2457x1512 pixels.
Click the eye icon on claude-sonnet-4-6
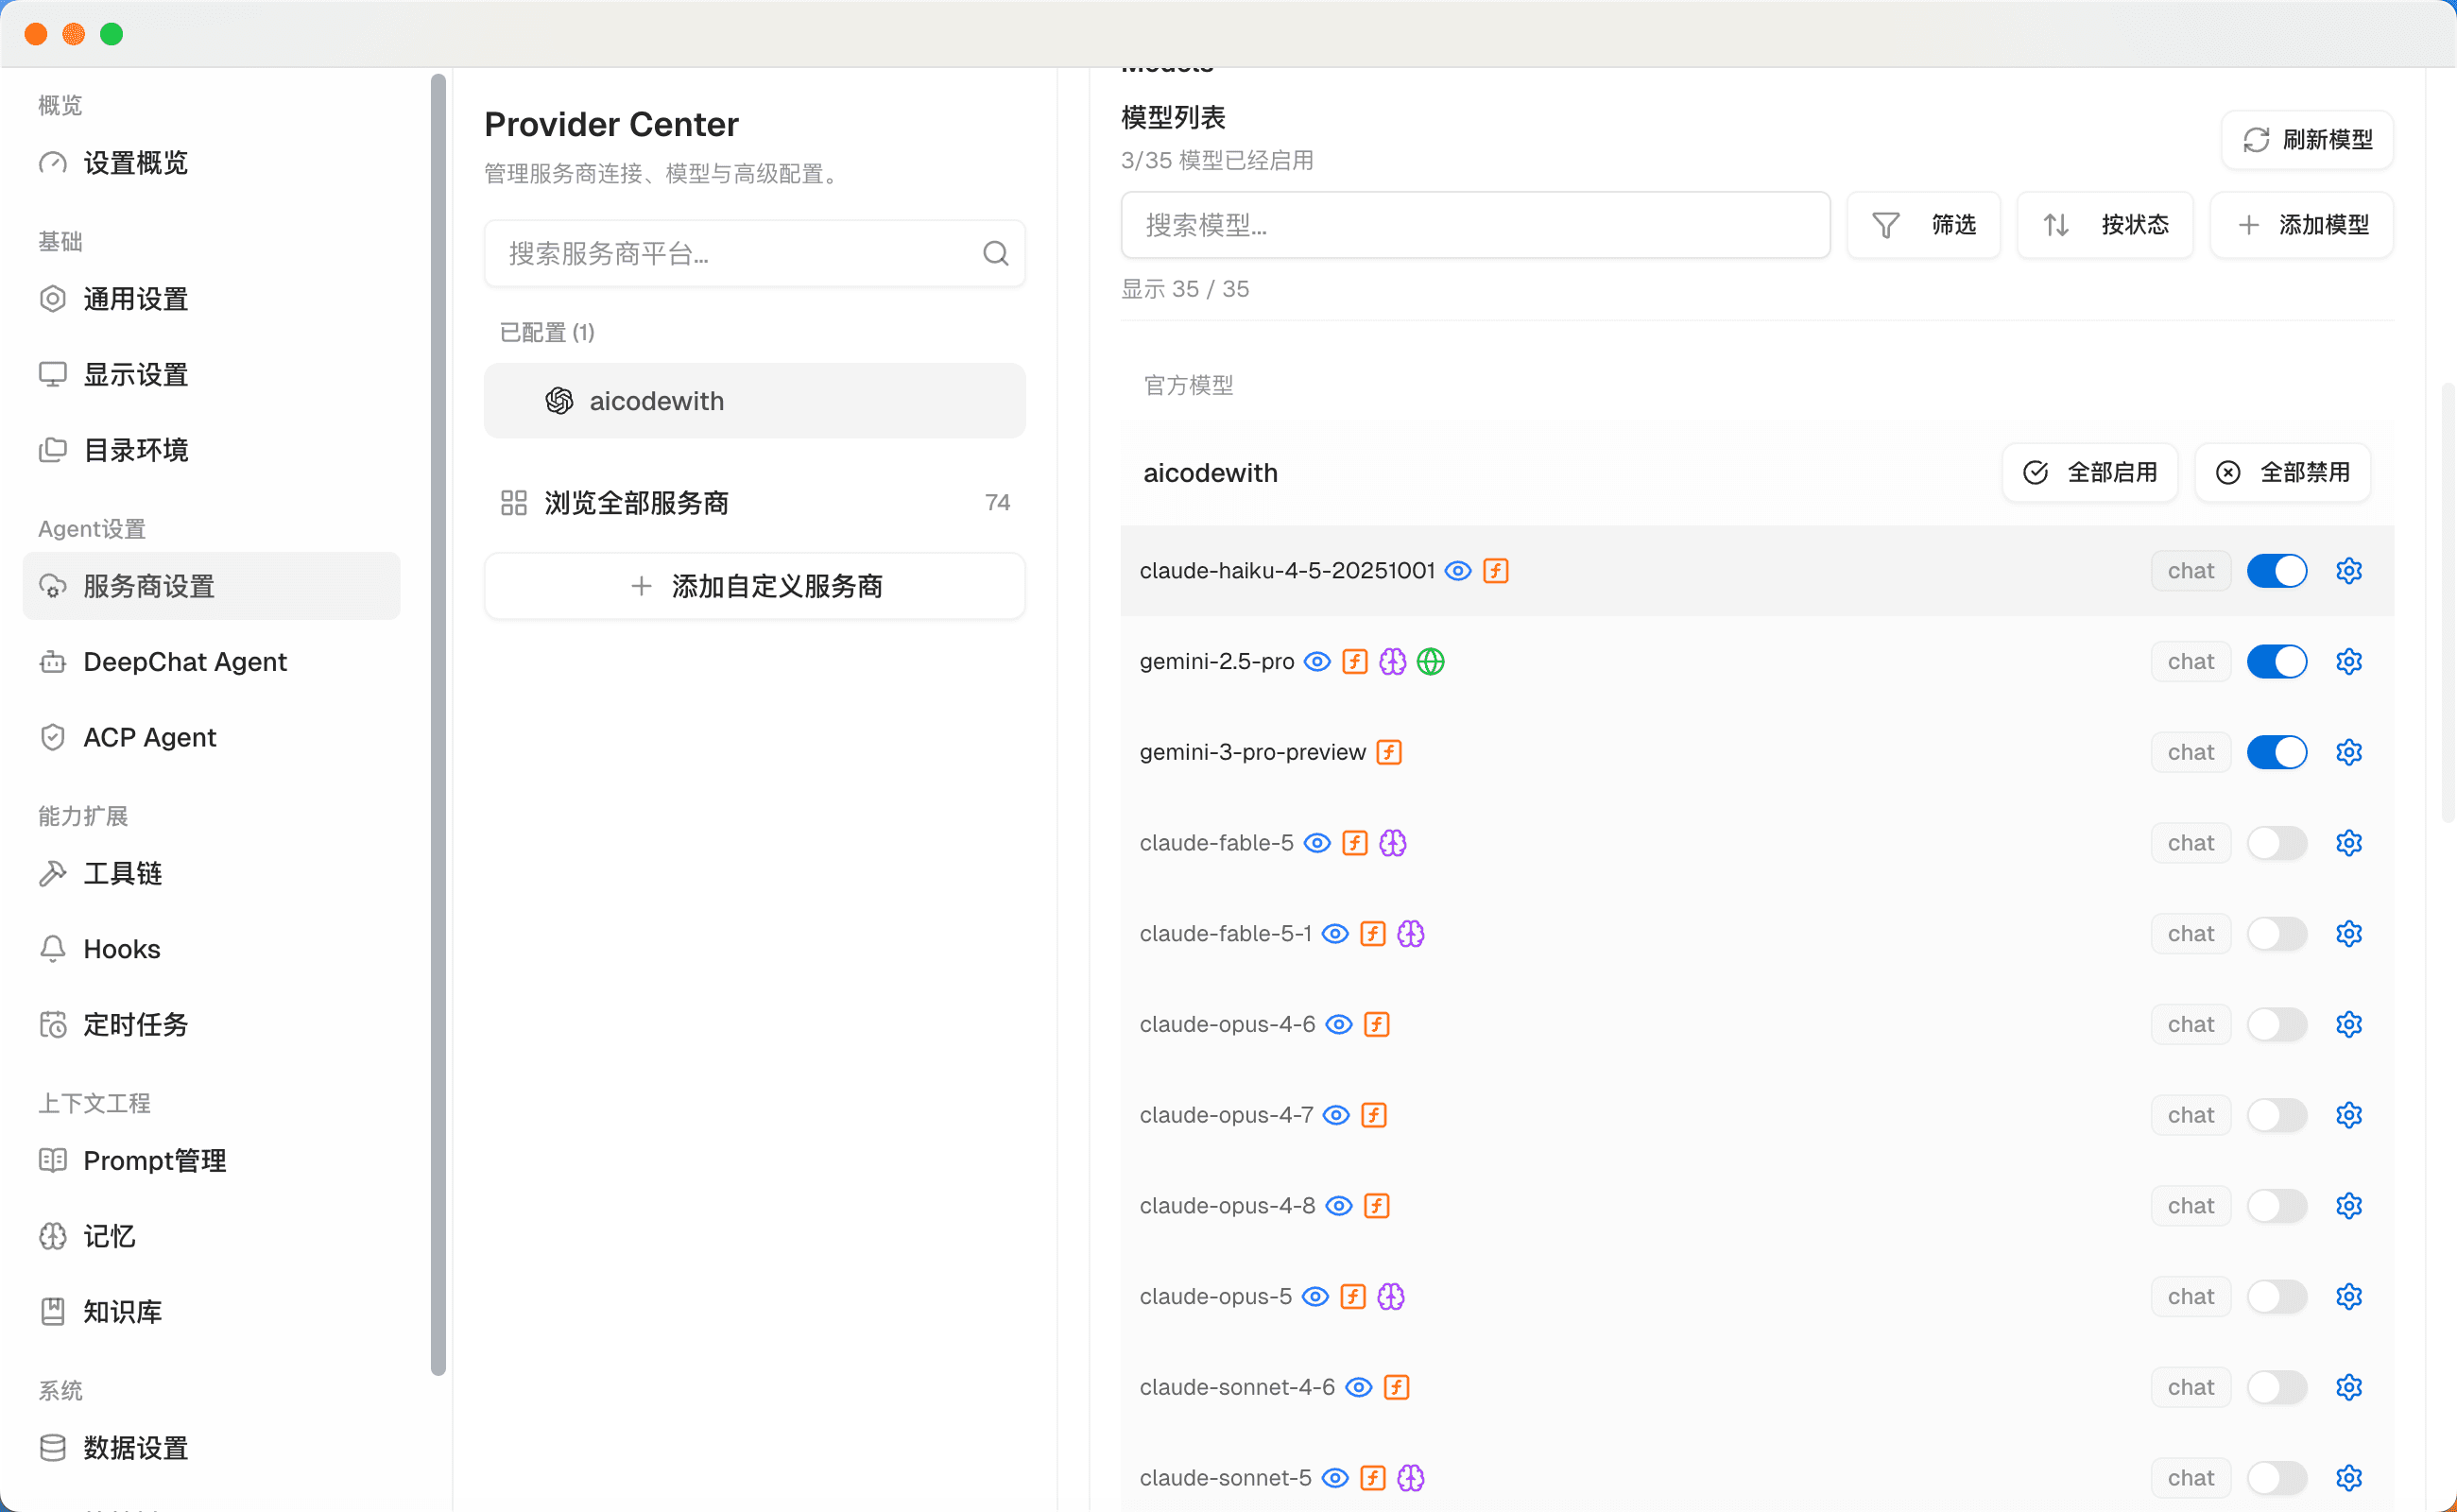coord(1358,1387)
